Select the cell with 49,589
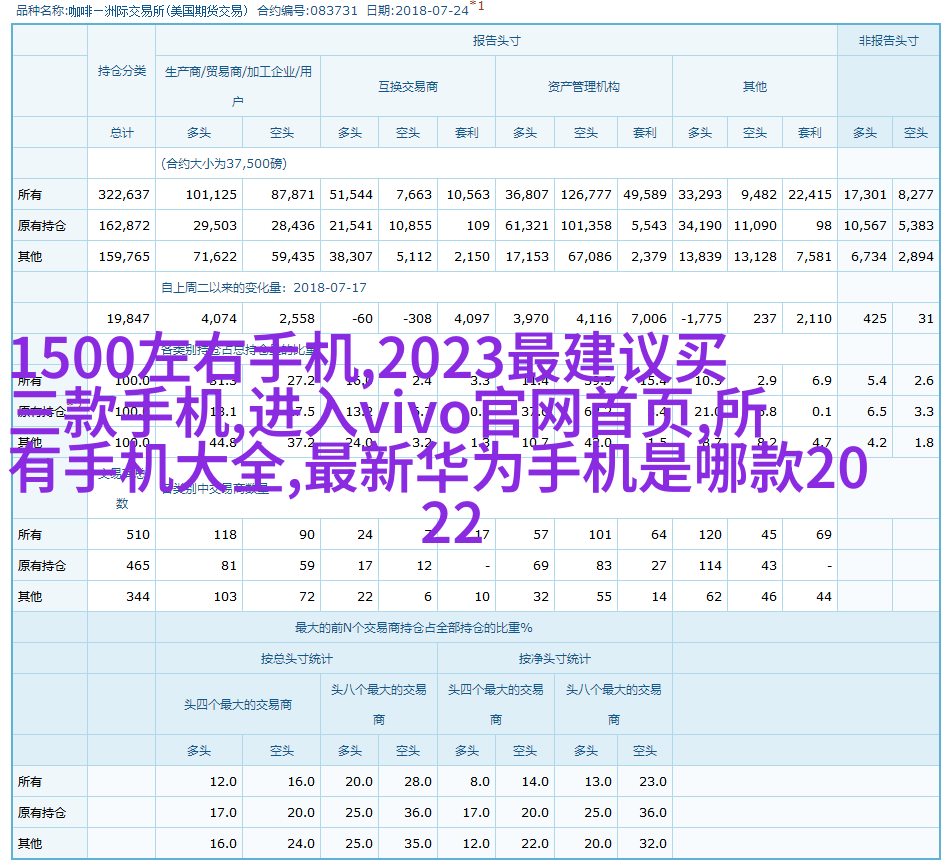The width and height of the screenshot is (950, 867). 645,194
